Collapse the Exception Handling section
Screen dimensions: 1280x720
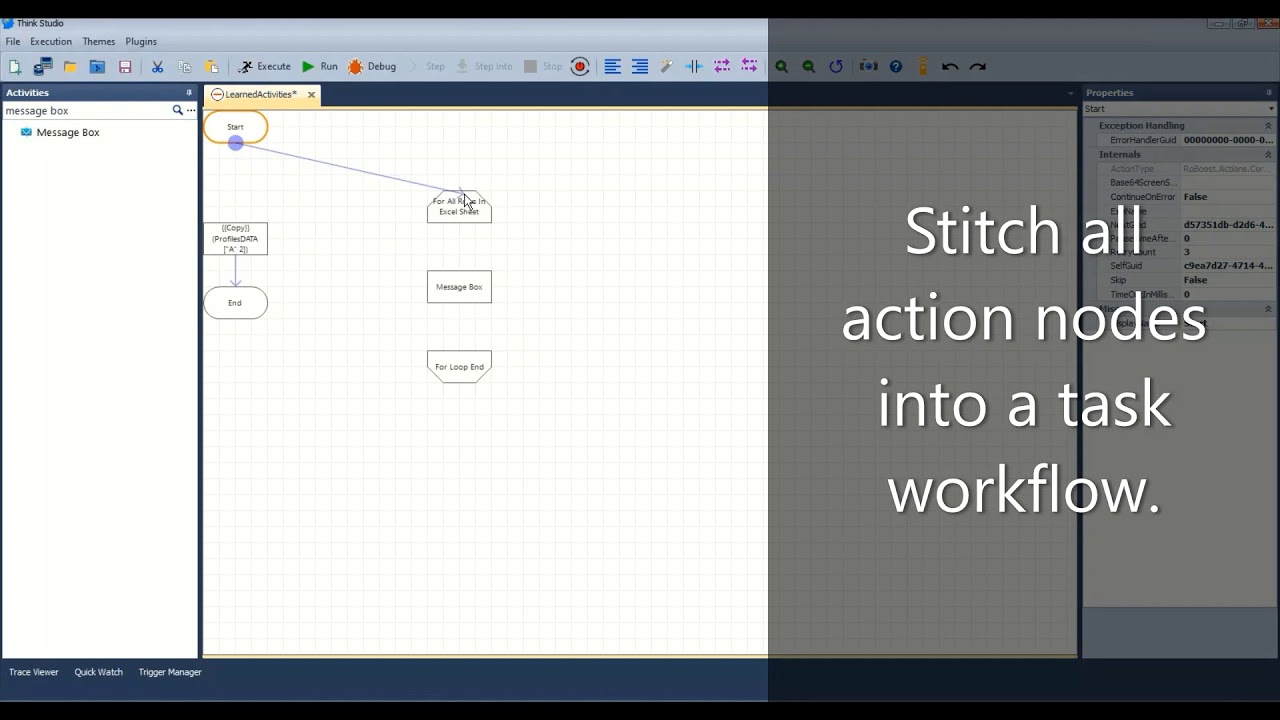(1268, 126)
